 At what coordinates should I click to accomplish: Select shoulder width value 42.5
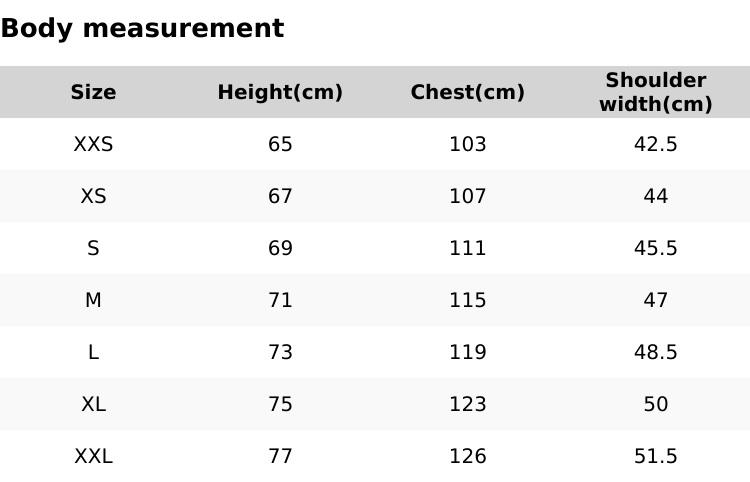tap(655, 145)
